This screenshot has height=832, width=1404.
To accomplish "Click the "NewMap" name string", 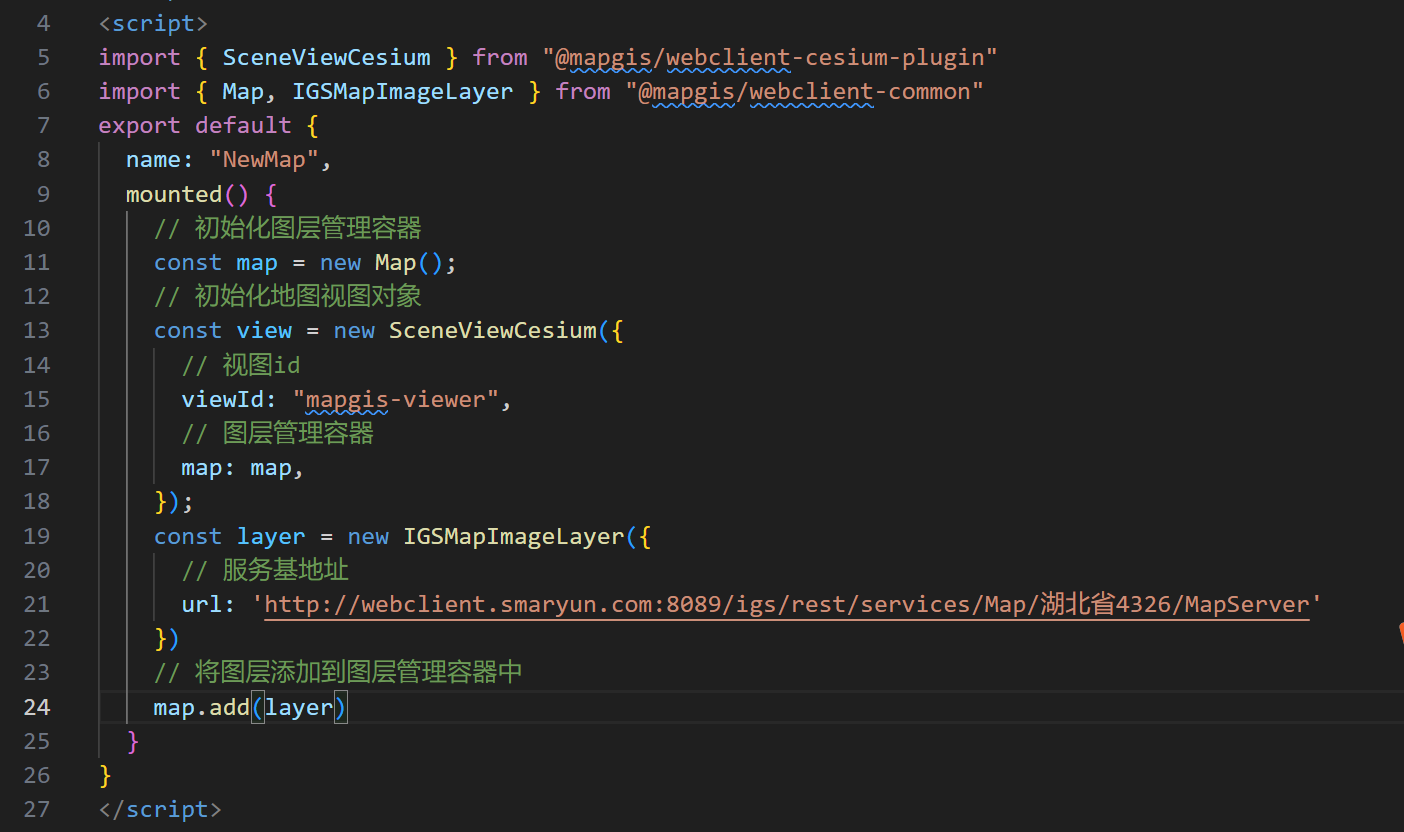I will [x=263, y=160].
